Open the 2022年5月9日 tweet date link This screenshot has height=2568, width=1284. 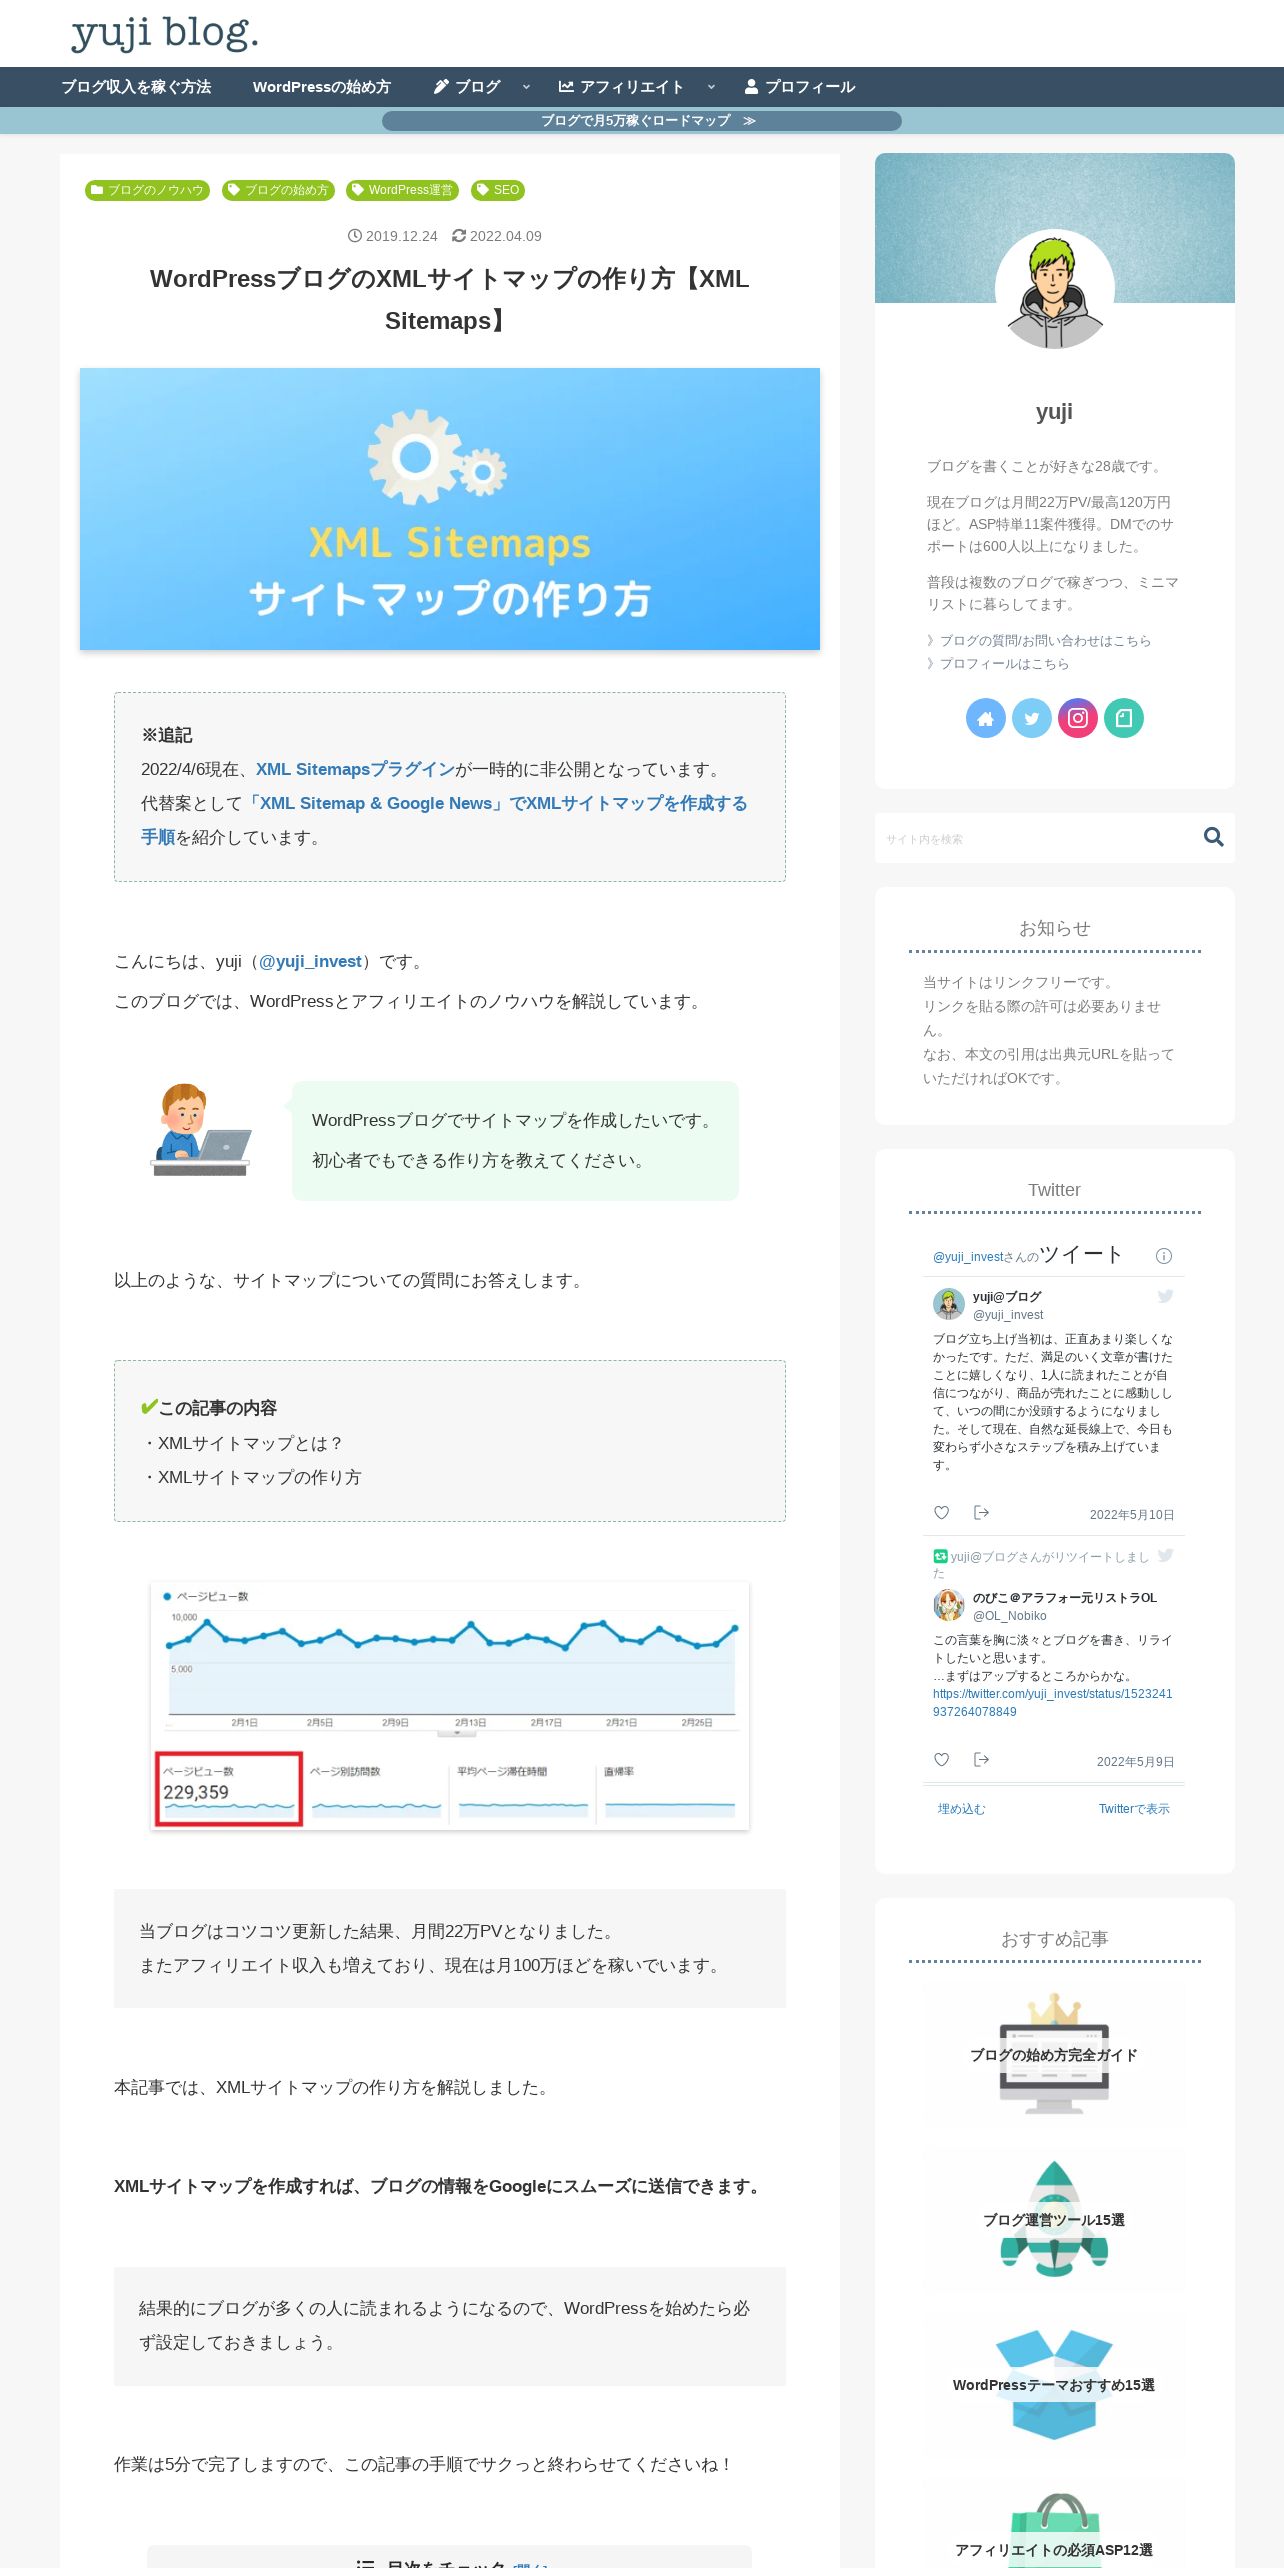[x=1135, y=1762]
